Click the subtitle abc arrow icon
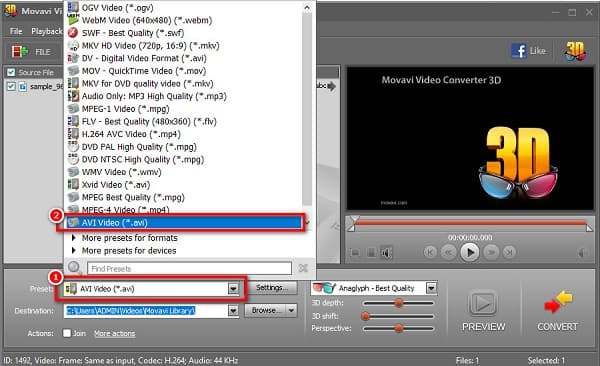600x366 pixels. (326, 86)
